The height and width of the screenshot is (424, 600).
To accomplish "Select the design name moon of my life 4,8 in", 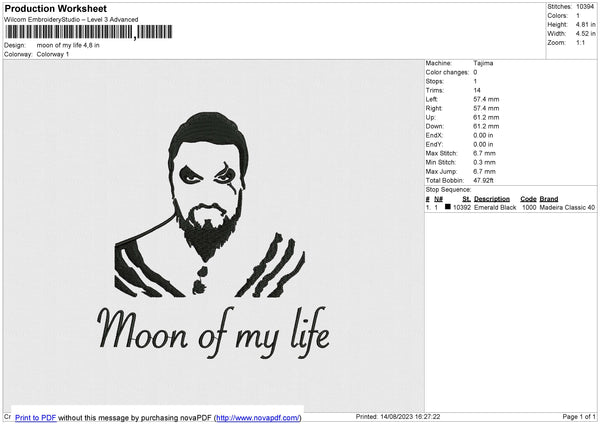I will 68,45.
